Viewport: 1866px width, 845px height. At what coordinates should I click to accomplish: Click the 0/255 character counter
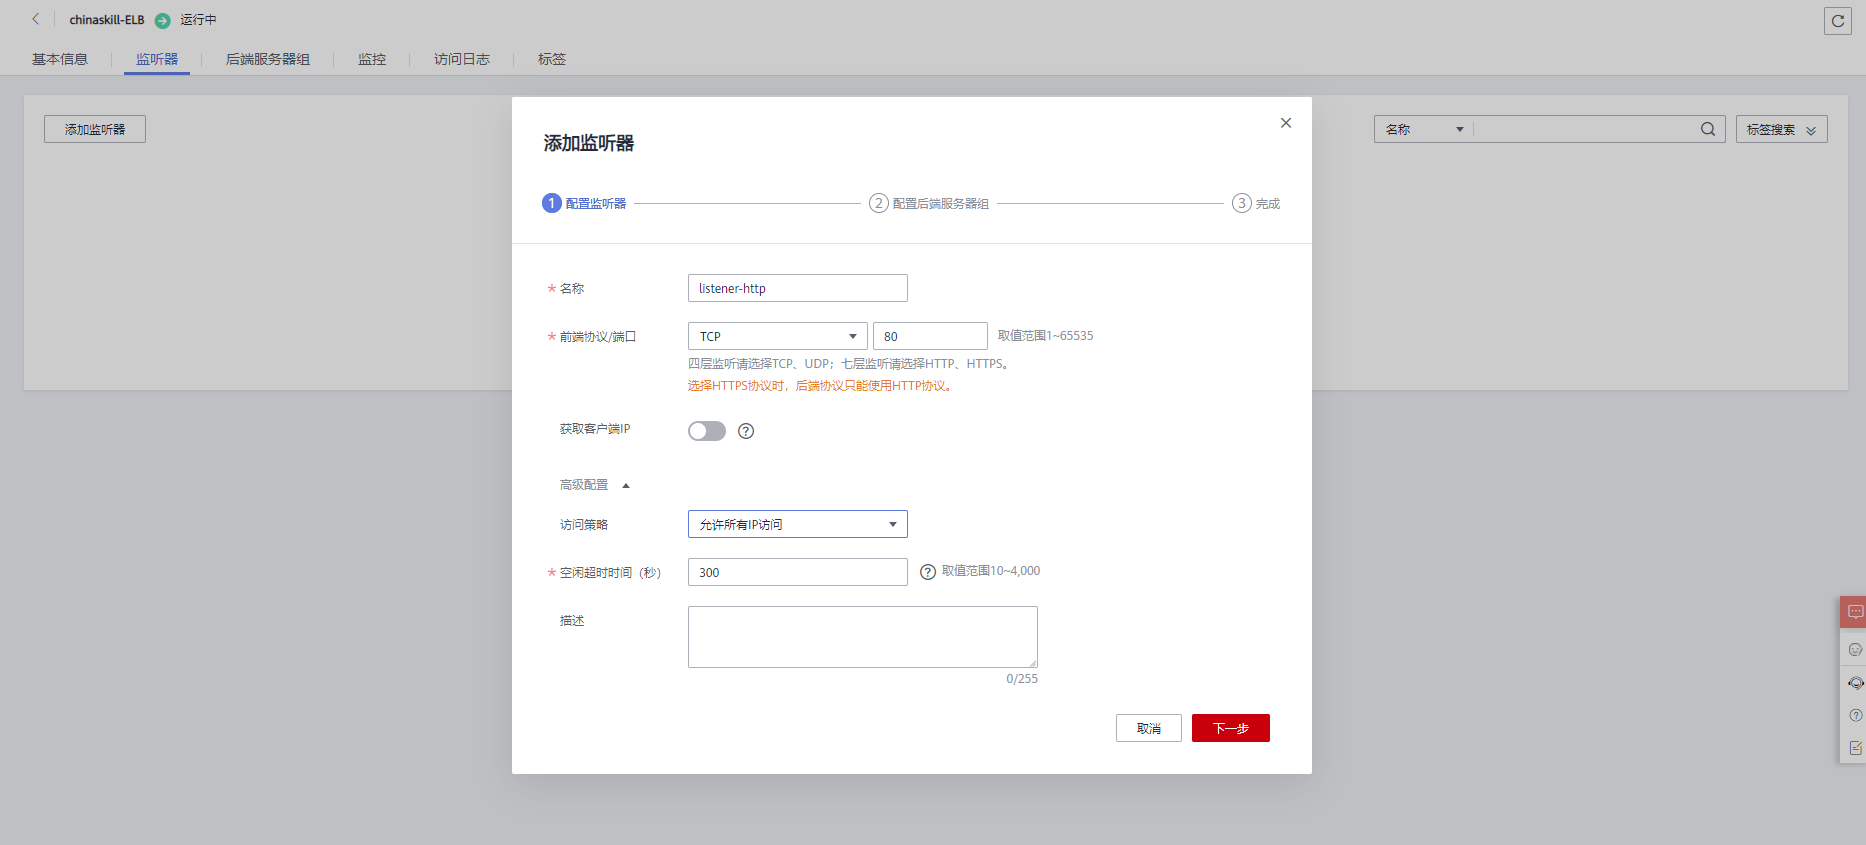(x=1022, y=679)
